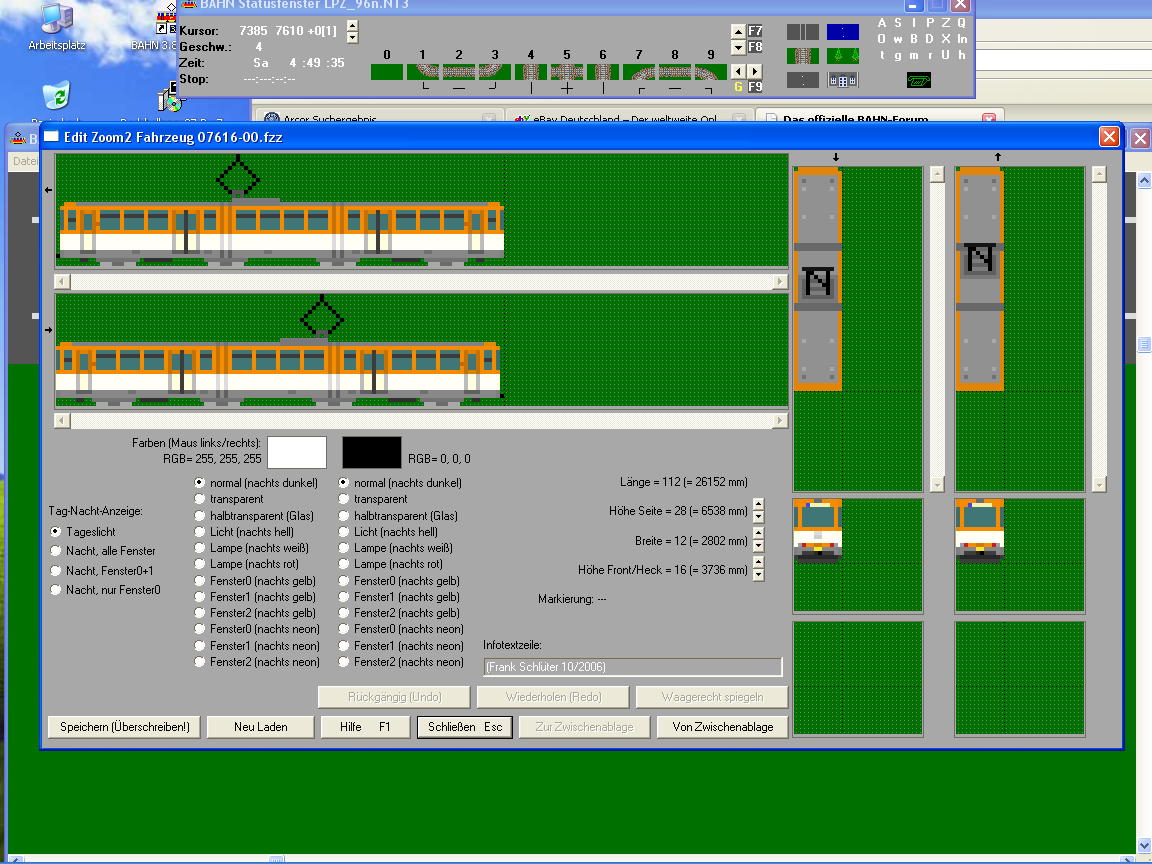Click the right arrow beside F9
The image size is (1152, 864).
755,71
